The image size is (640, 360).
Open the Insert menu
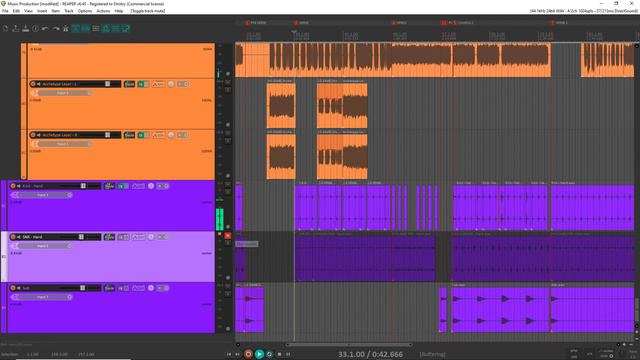42,11
